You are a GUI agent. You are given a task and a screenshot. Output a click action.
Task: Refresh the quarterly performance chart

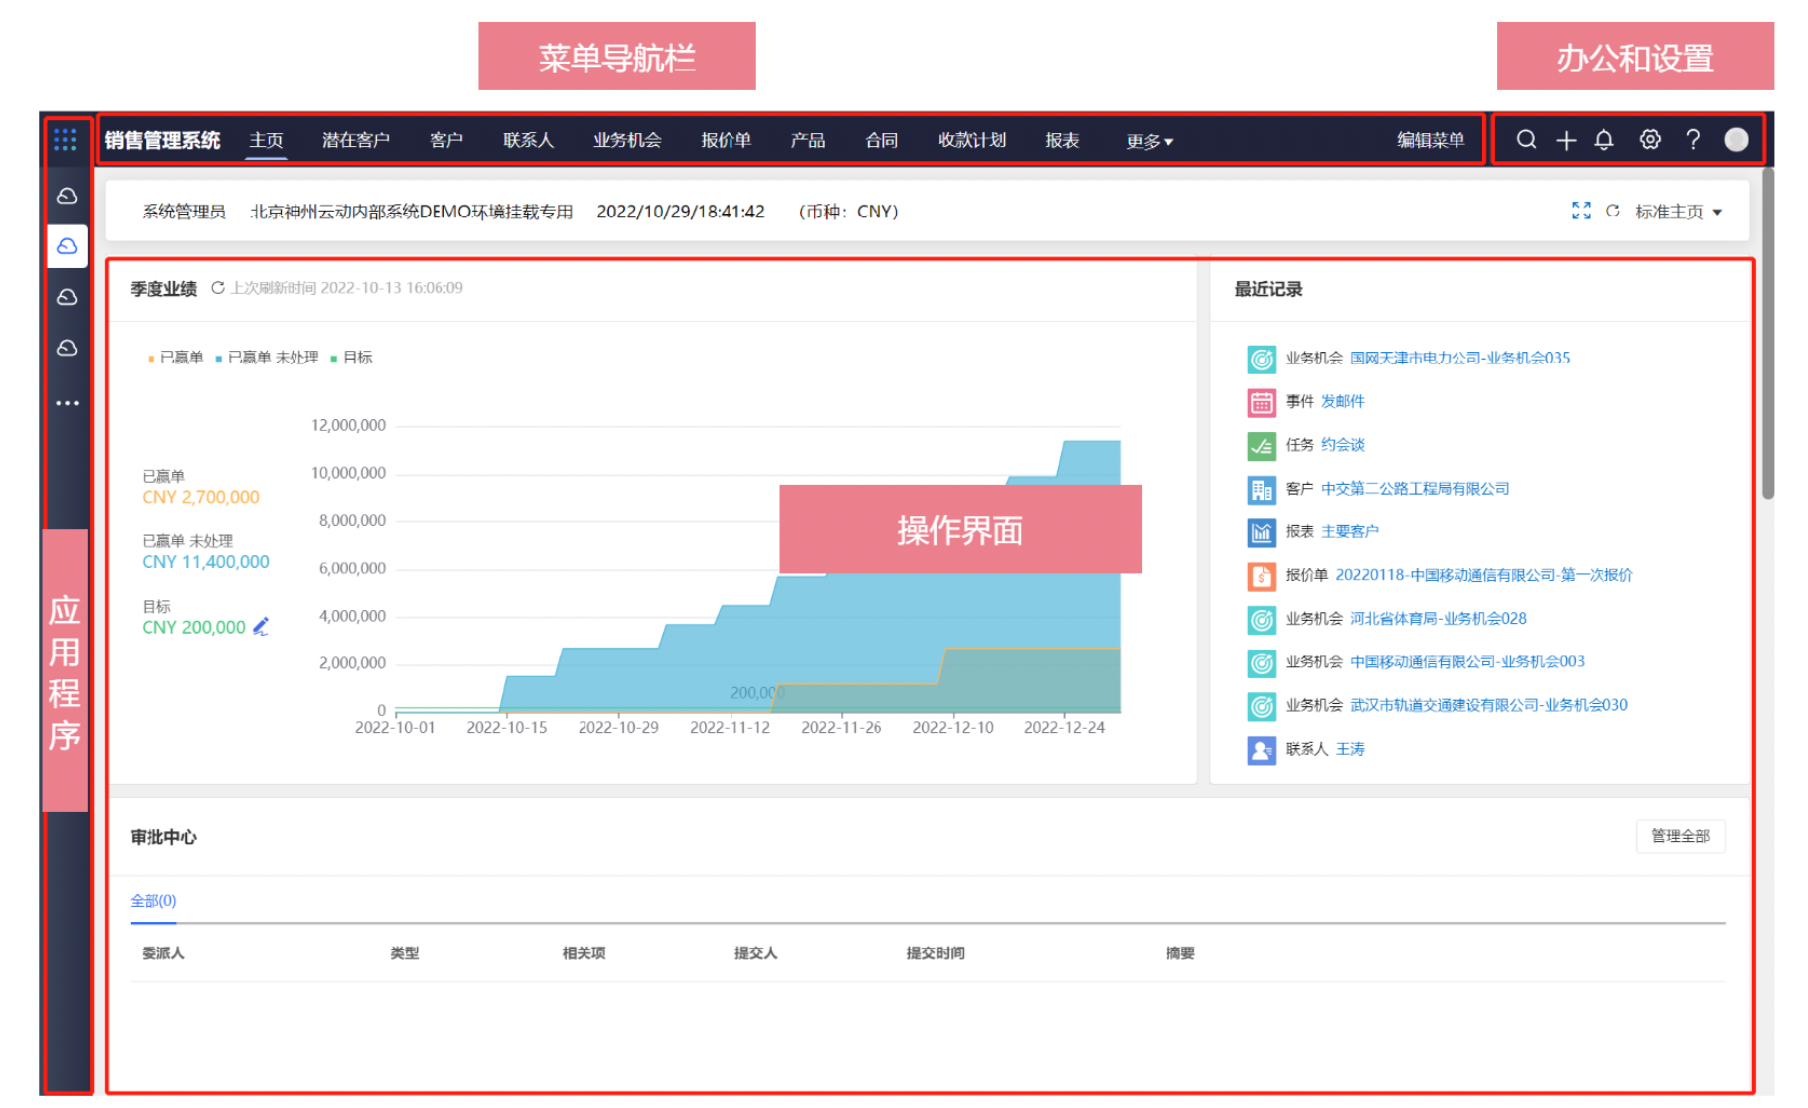(217, 288)
